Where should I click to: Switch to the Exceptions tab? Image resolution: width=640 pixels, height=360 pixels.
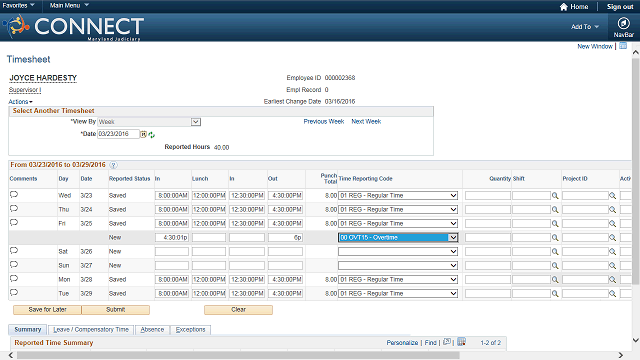pyautogui.click(x=191, y=329)
